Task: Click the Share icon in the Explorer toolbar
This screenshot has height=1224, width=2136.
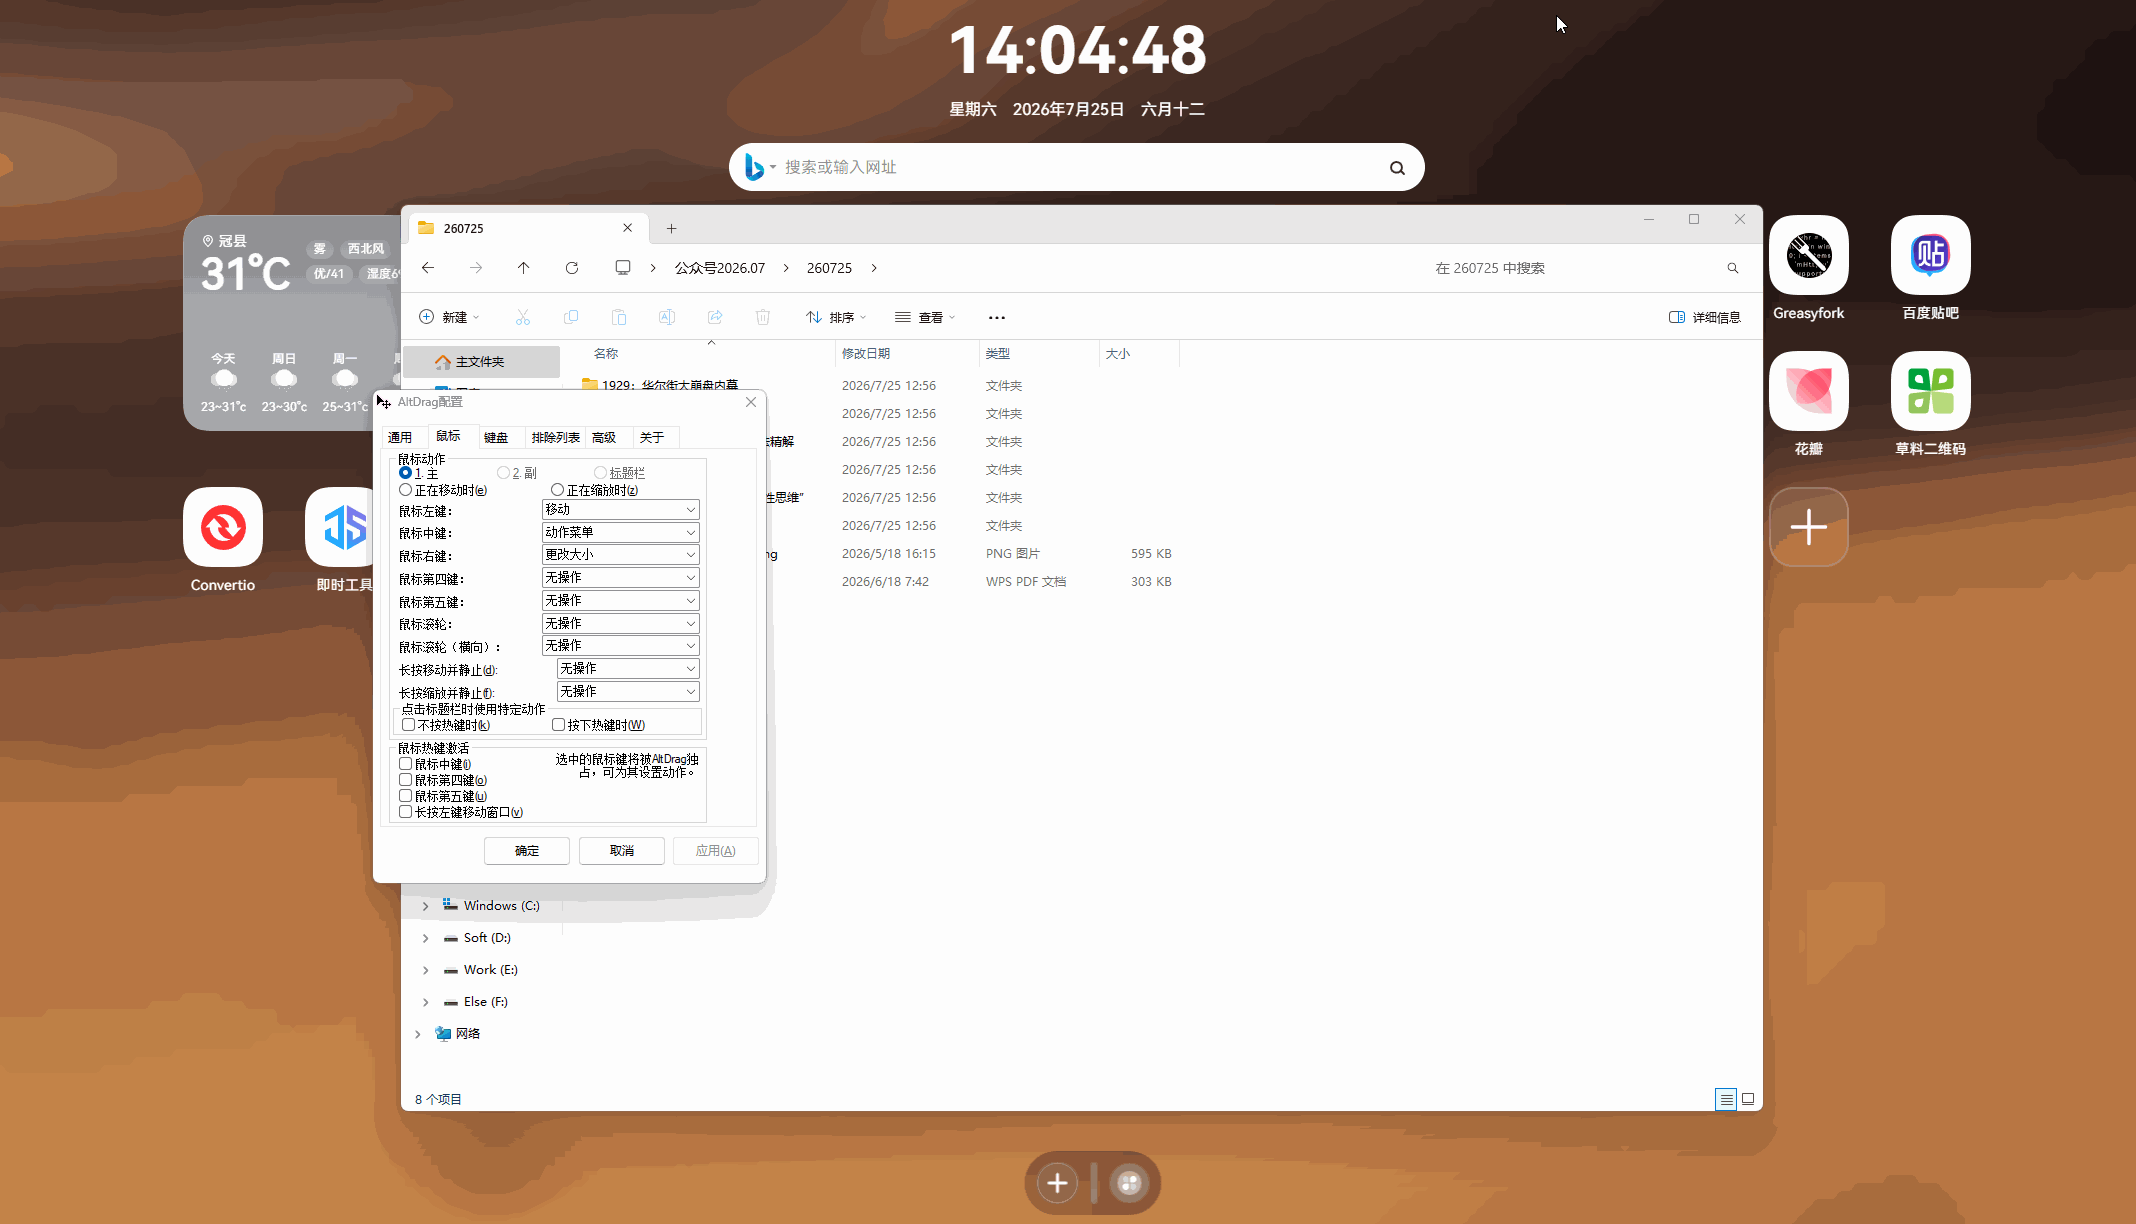Action: coord(715,317)
